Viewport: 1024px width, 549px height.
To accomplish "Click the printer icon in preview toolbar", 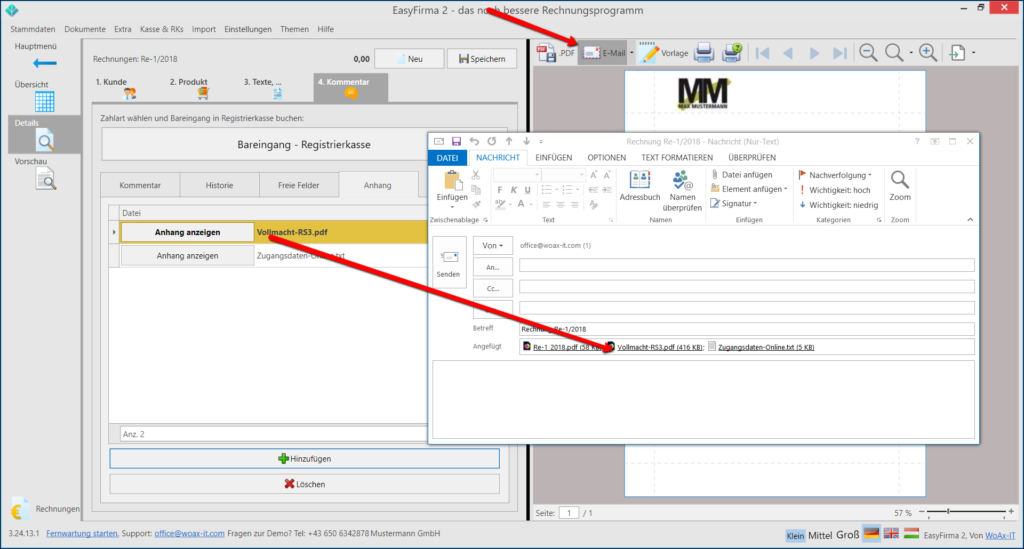I will click(x=704, y=52).
